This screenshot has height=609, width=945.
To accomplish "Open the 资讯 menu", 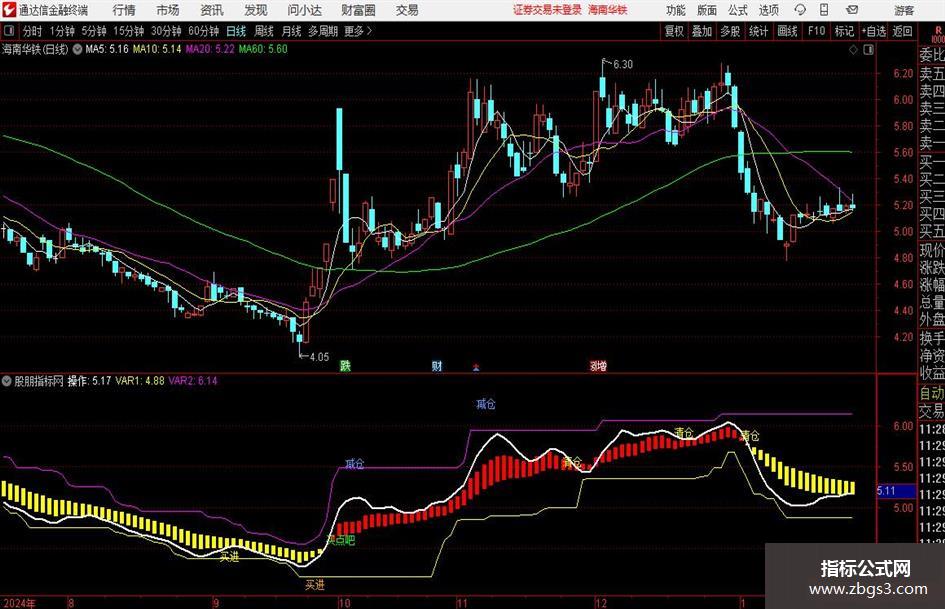I will tap(212, 10).
